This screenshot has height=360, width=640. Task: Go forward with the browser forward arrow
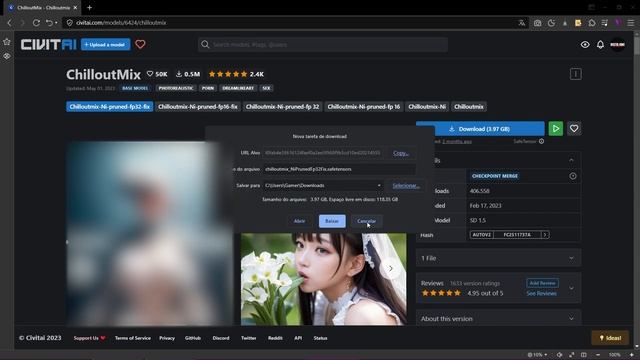click(22, 23)
